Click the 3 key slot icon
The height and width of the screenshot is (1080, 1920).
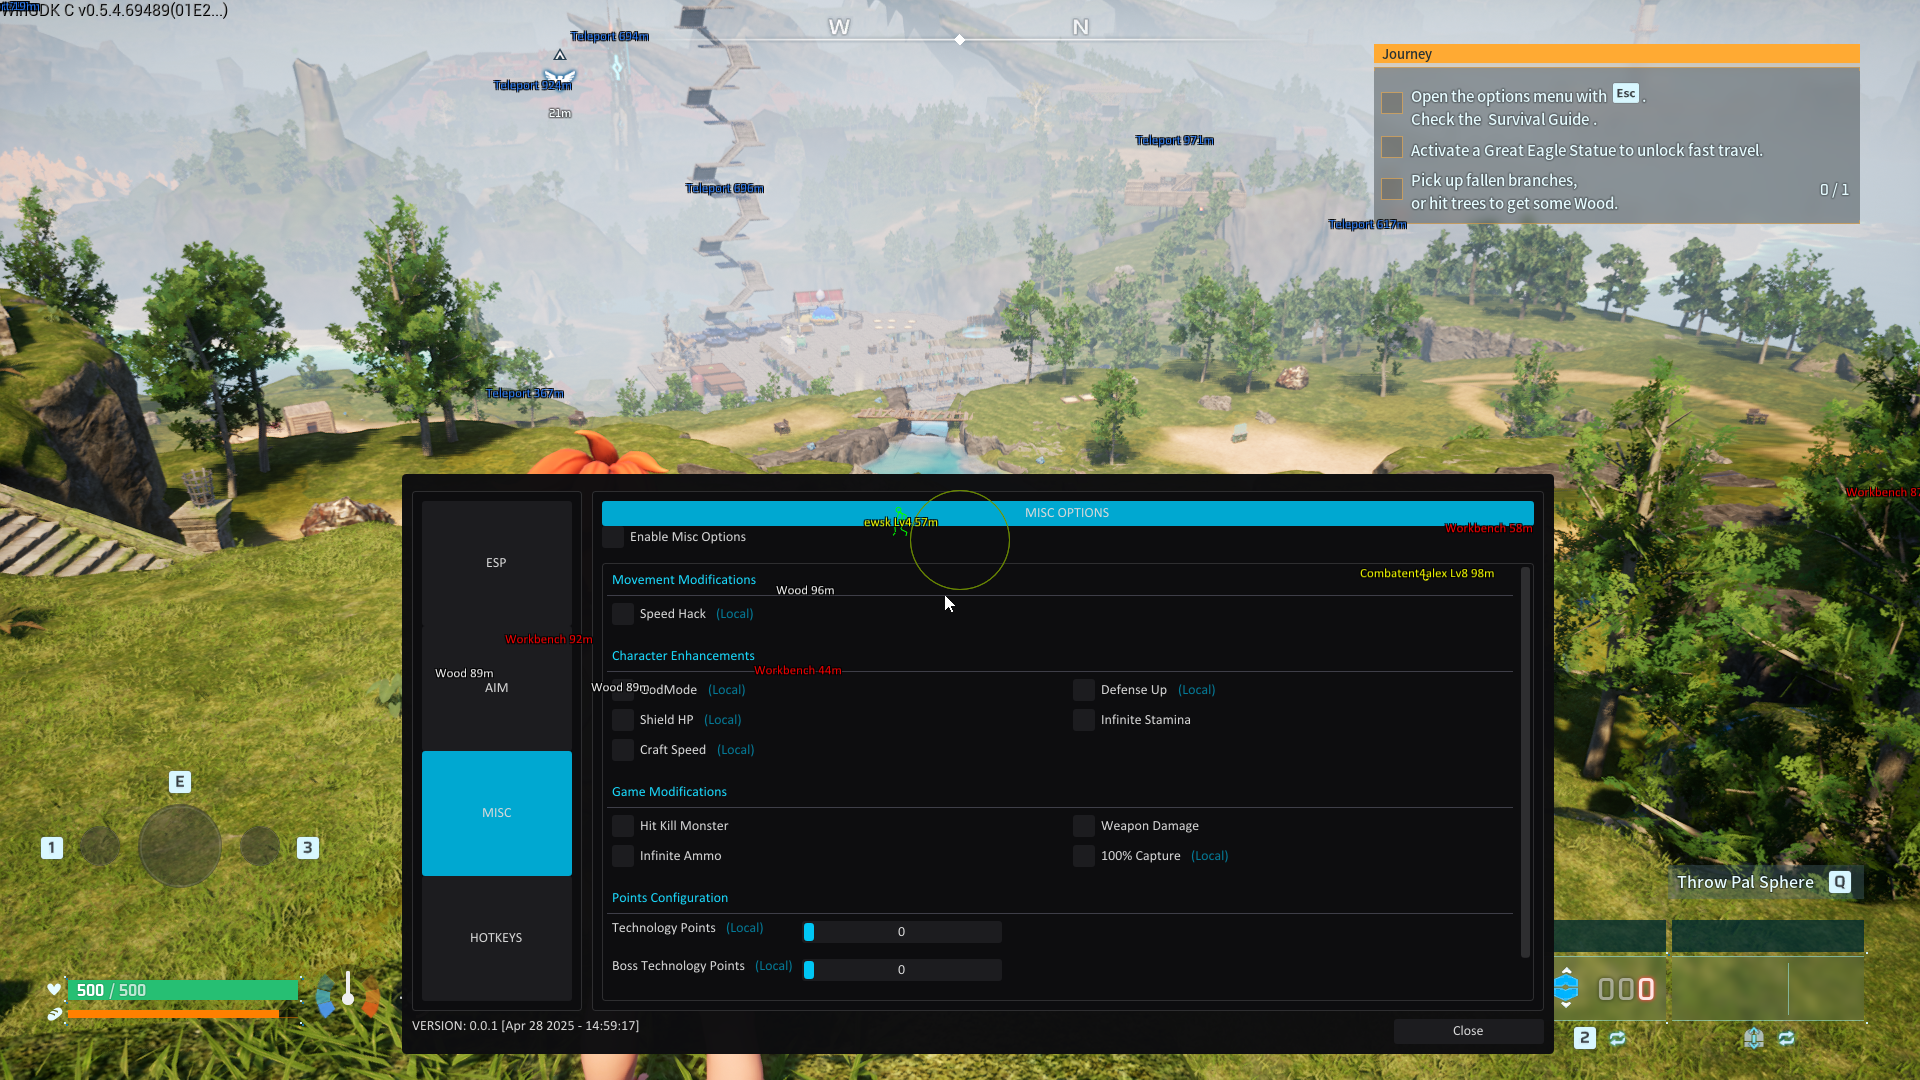point(308,848)
